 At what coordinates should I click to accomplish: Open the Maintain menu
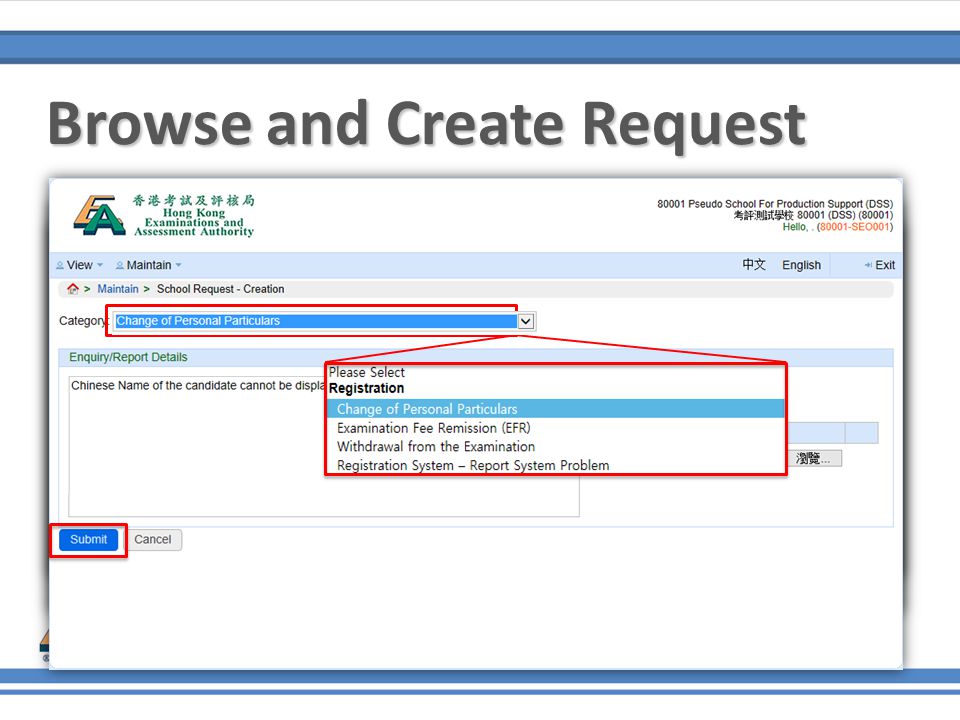point(149,265)
